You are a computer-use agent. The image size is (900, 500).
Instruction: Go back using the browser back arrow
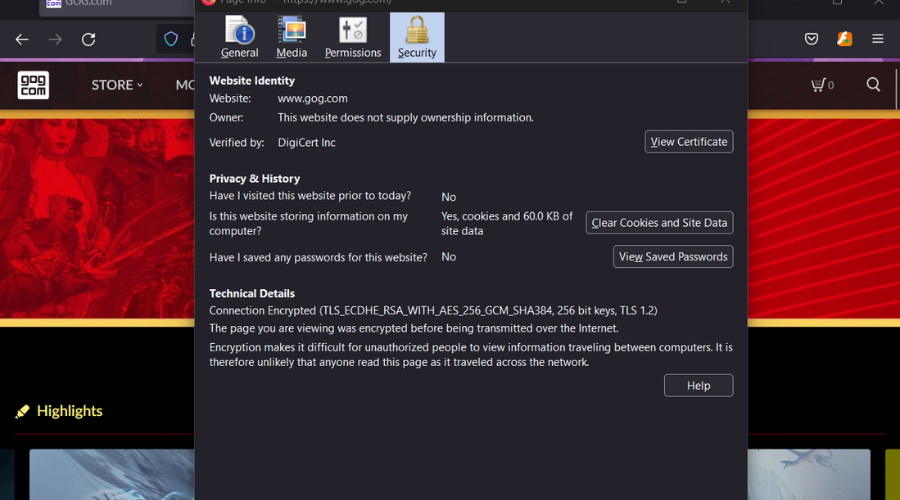[22, 40]
